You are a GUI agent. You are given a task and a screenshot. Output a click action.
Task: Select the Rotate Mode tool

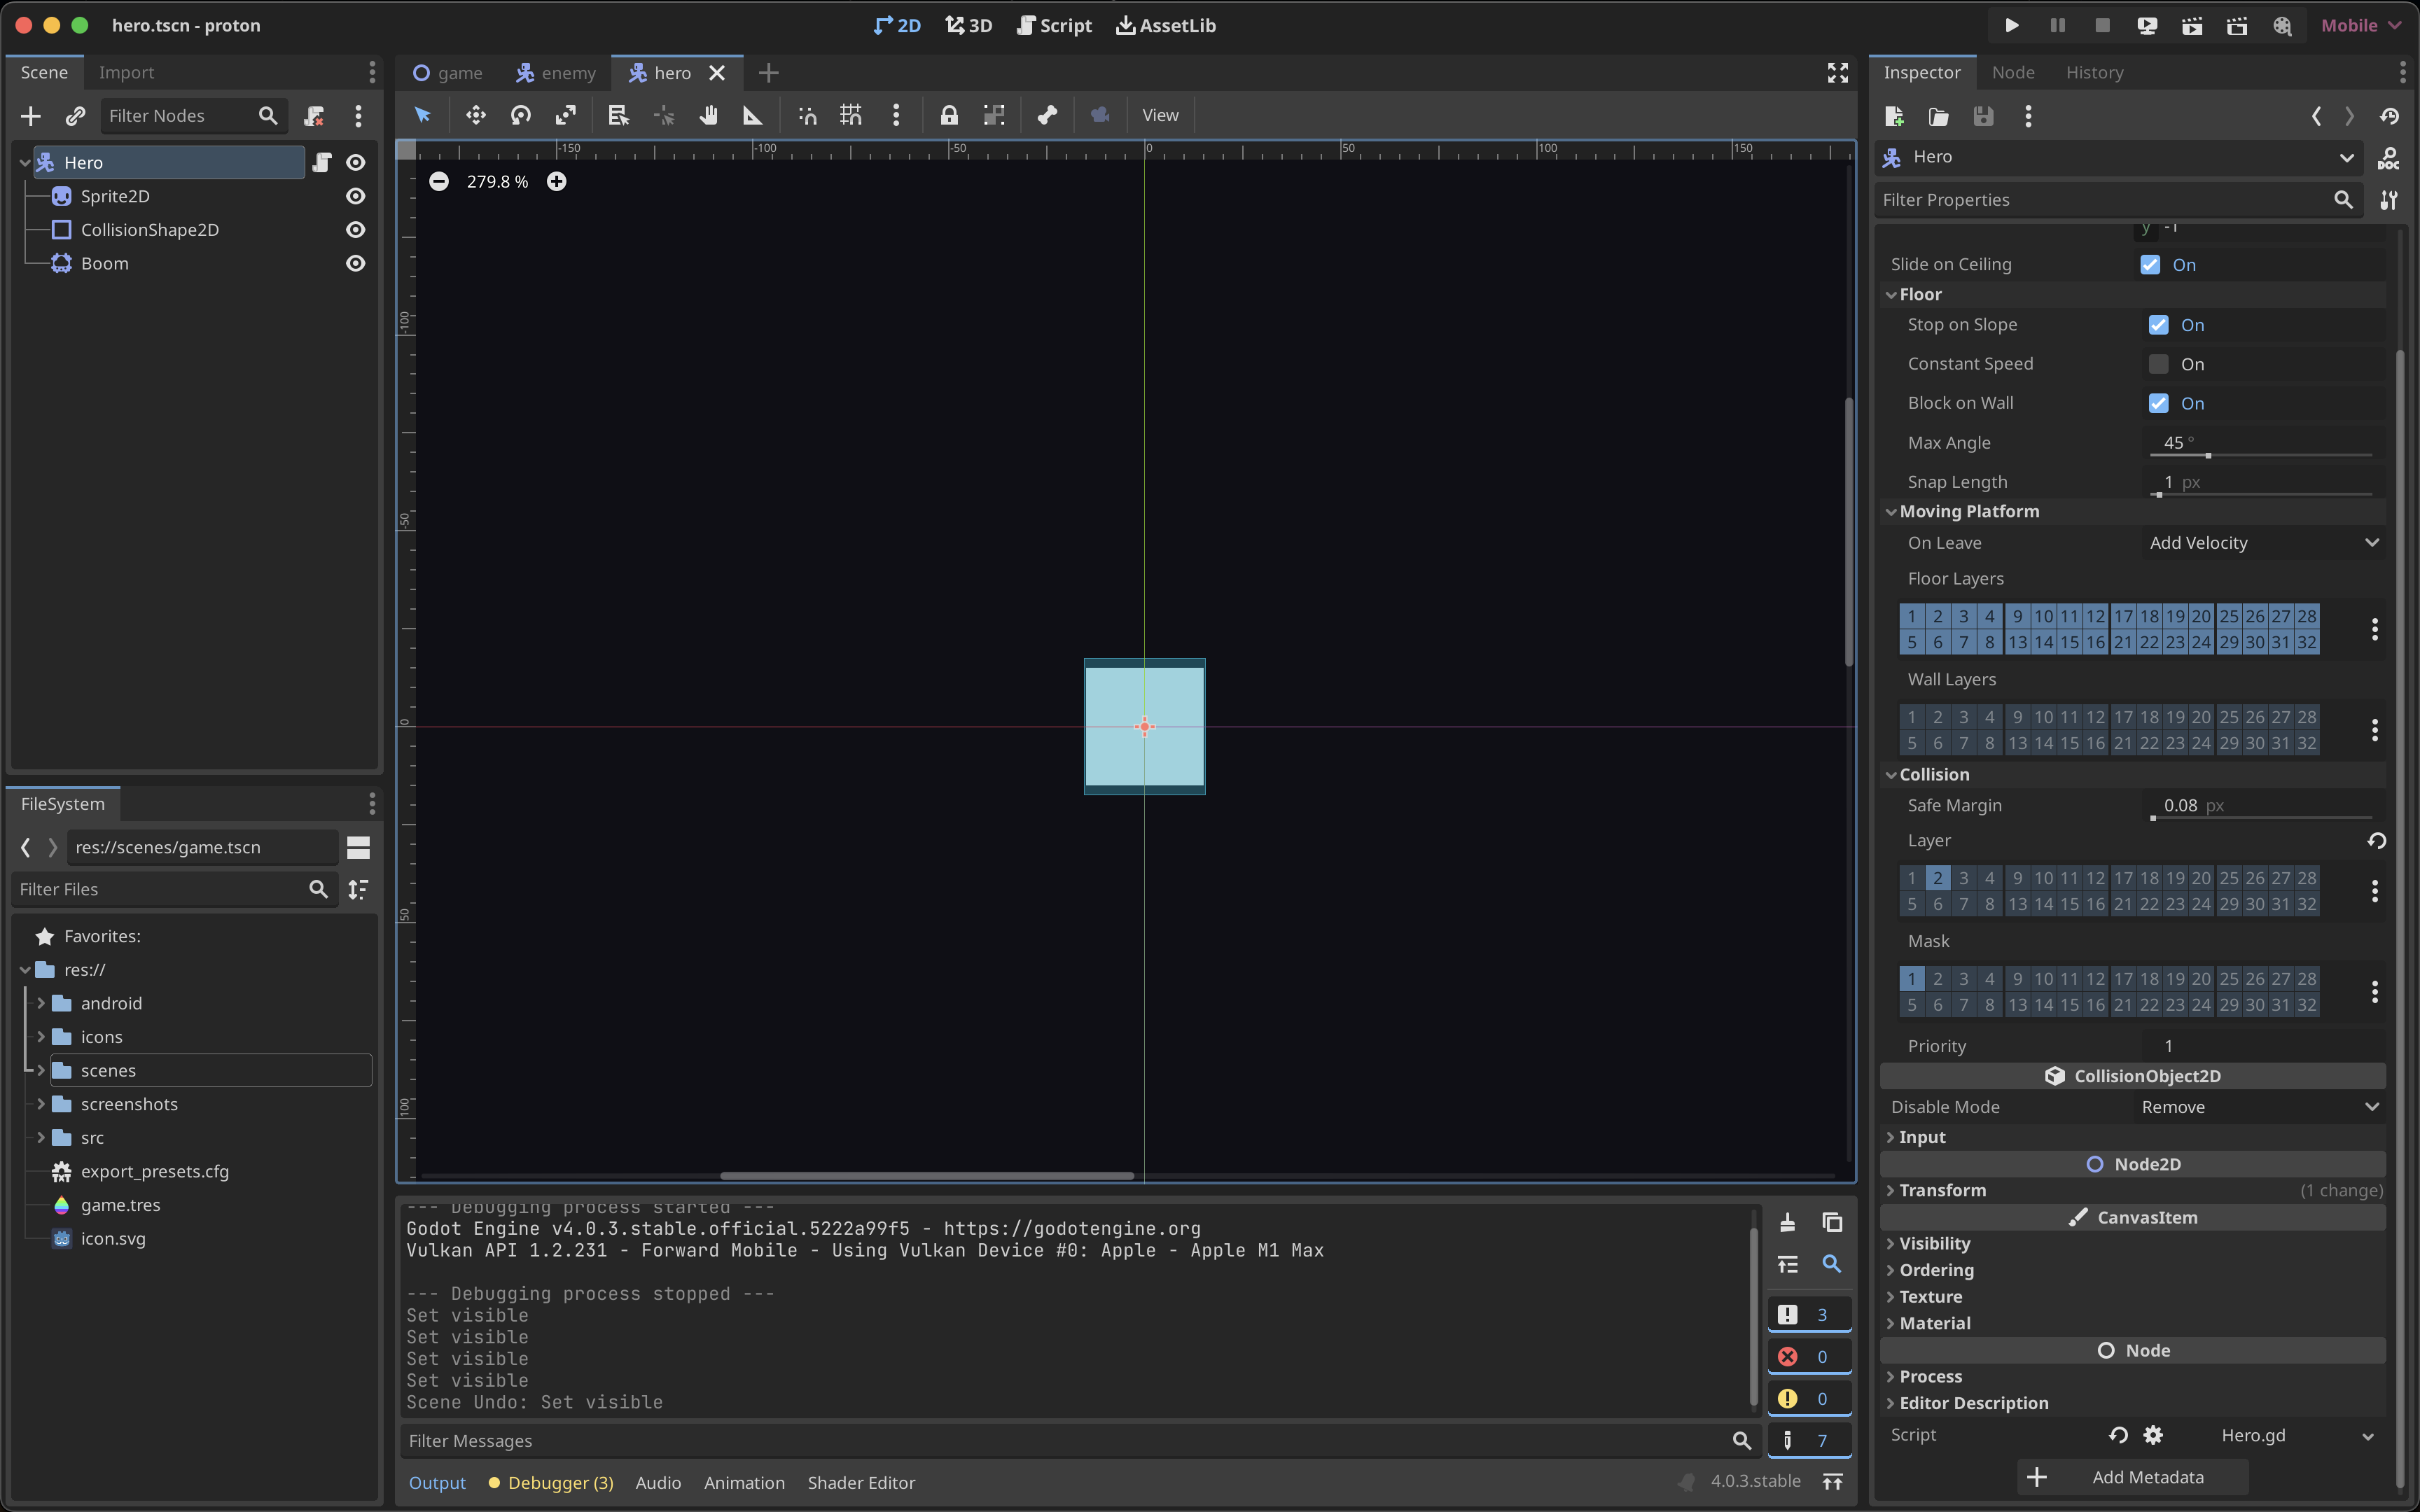[x=520, y=115]
